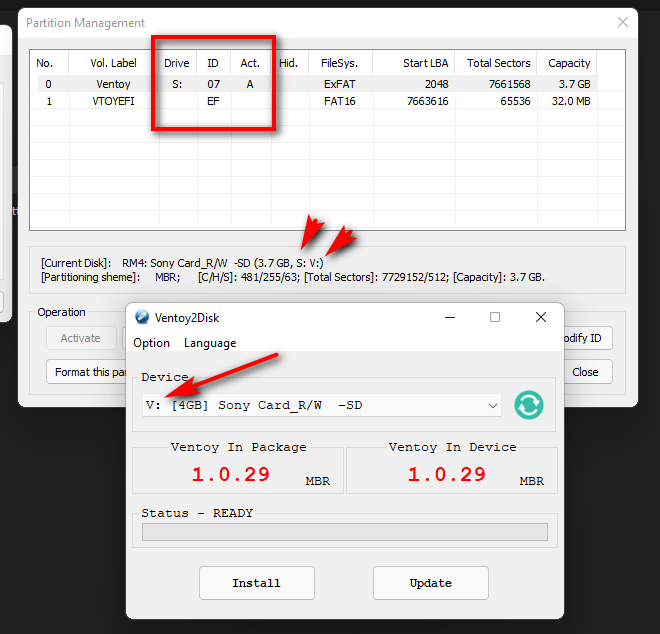Click the Update button

[x=431, y=583]
